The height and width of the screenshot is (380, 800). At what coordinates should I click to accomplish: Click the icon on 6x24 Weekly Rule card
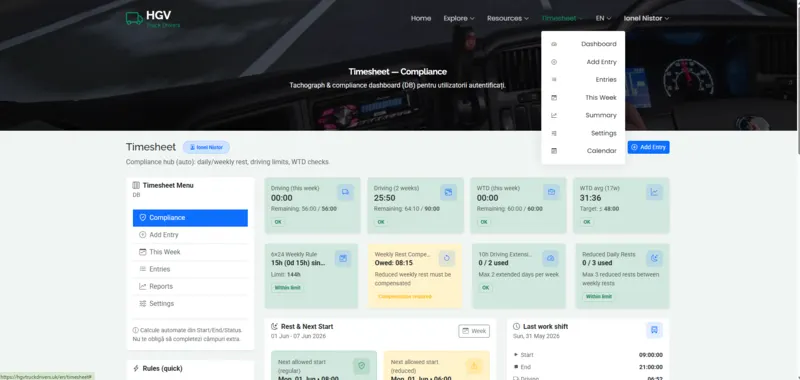[x=343, y=258]
